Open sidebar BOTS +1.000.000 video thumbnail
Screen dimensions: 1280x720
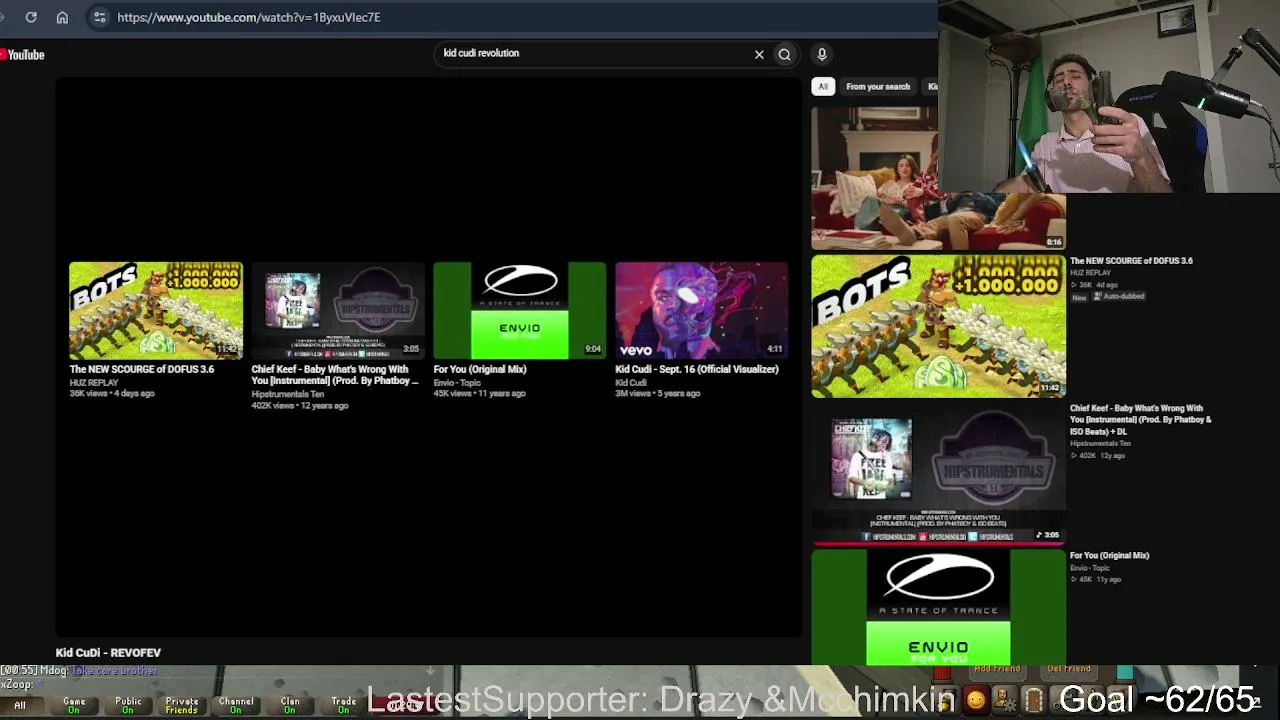tap(939, 326)
